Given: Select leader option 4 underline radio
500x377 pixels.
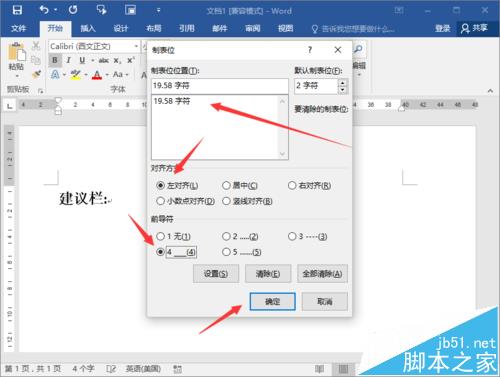Looking at the screenshot, I should coord(160,252).
